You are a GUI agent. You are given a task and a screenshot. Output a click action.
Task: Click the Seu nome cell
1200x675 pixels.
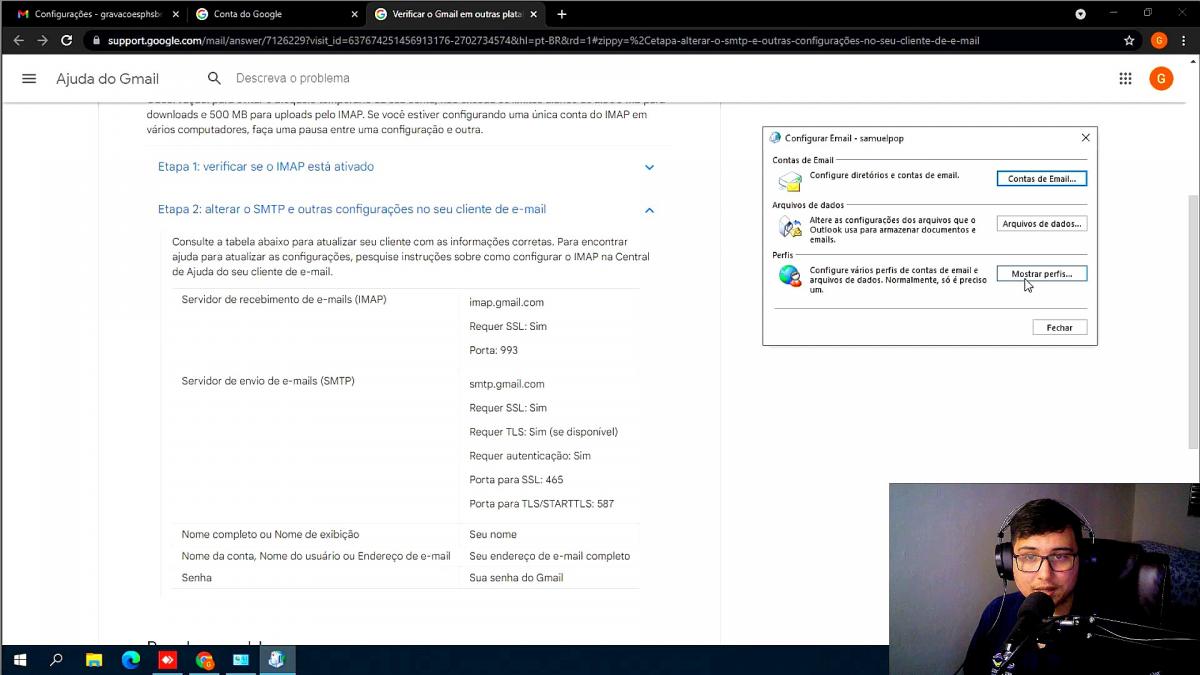tap(493, 535)
